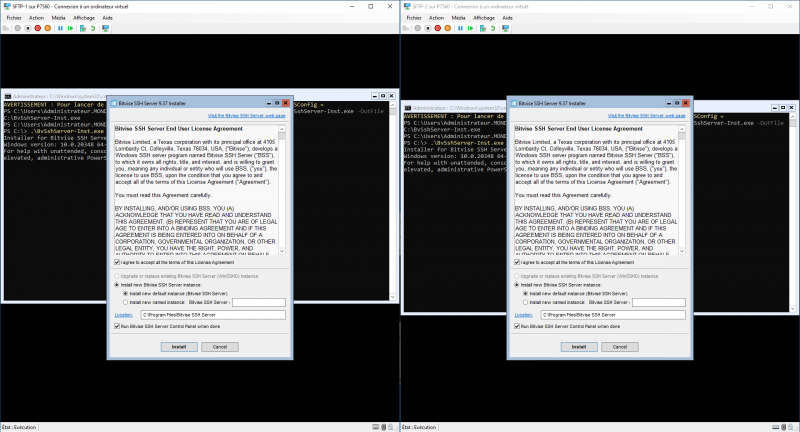Click green Reset icon in SFTP-2 toolbar

coord(470,28)
